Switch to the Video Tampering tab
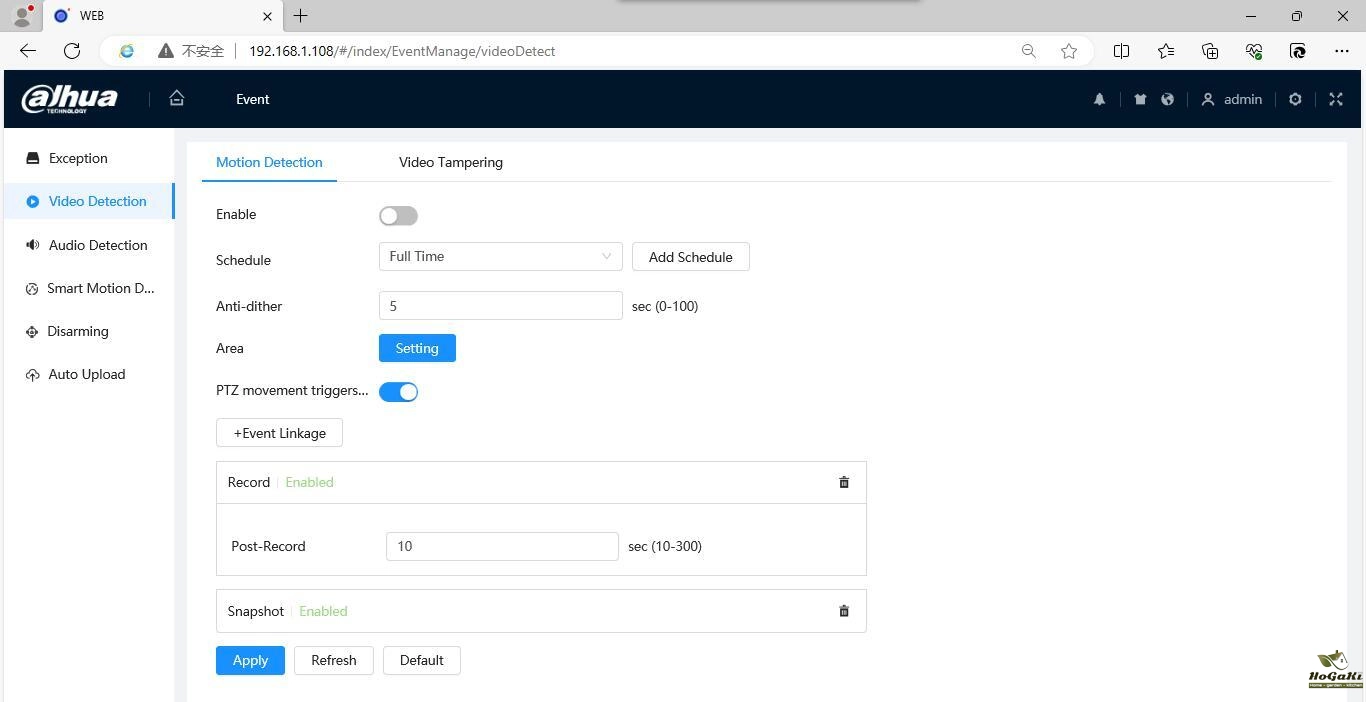Screen dimensions: 1366x702 pyautogui.click(x=450, y=162)
